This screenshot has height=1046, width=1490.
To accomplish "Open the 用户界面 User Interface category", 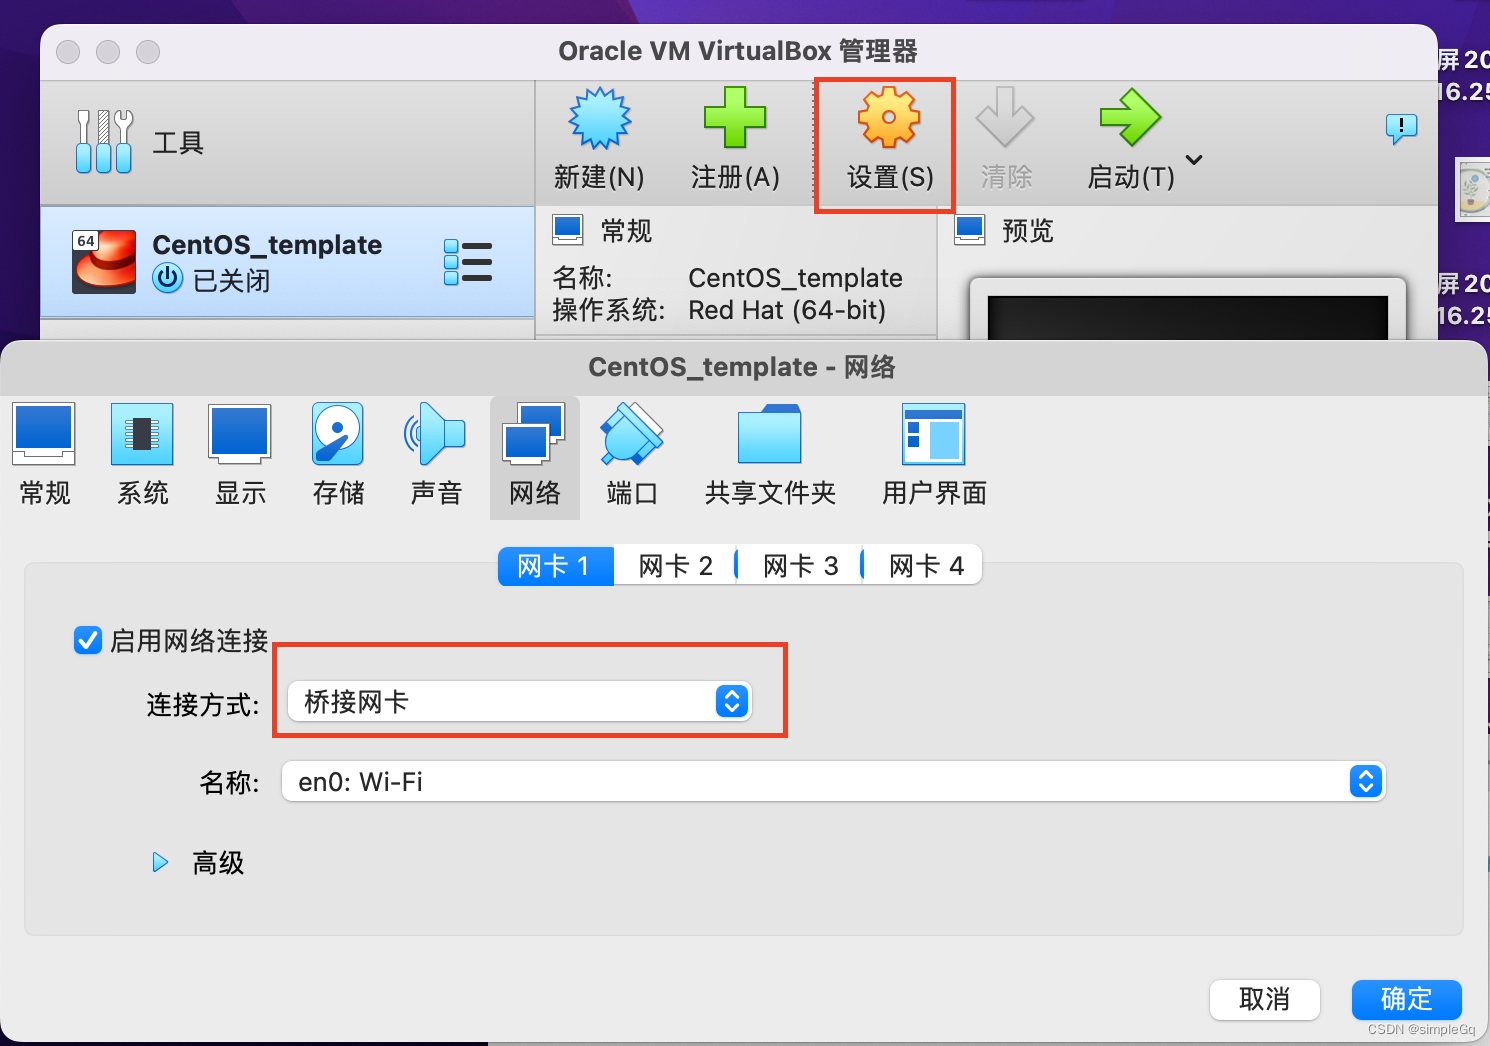I will 934,455.
